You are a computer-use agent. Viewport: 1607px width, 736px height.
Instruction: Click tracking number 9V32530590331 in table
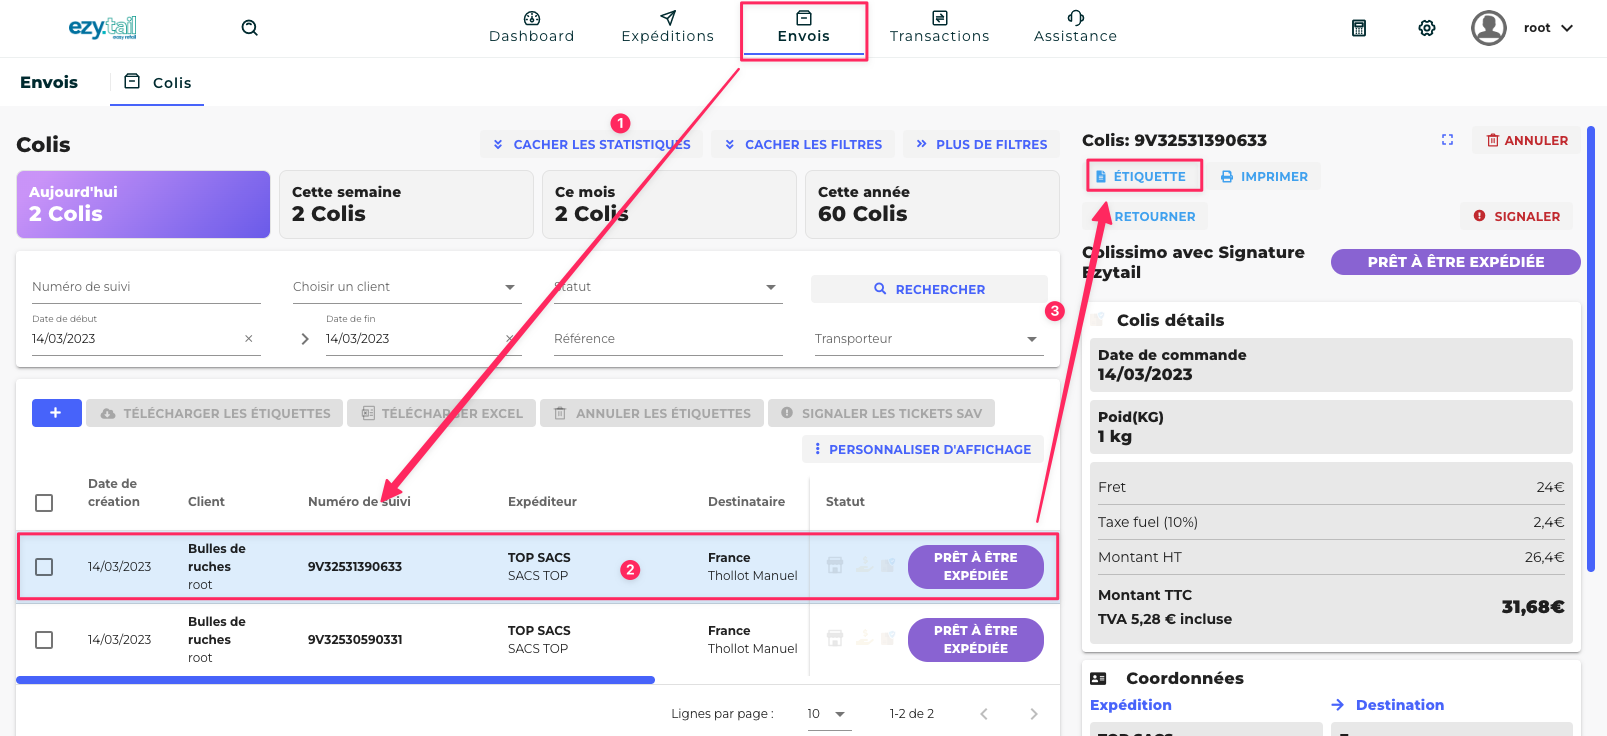[355, 640]
